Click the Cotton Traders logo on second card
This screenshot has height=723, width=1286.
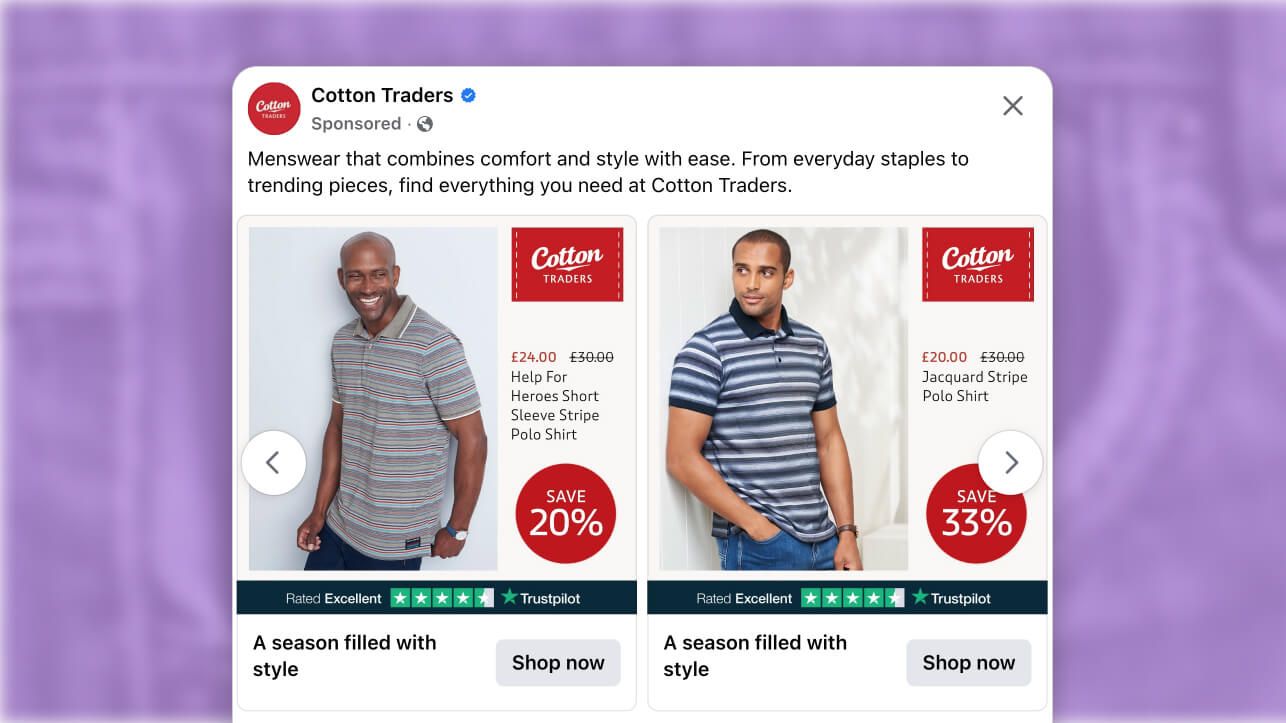977,264
